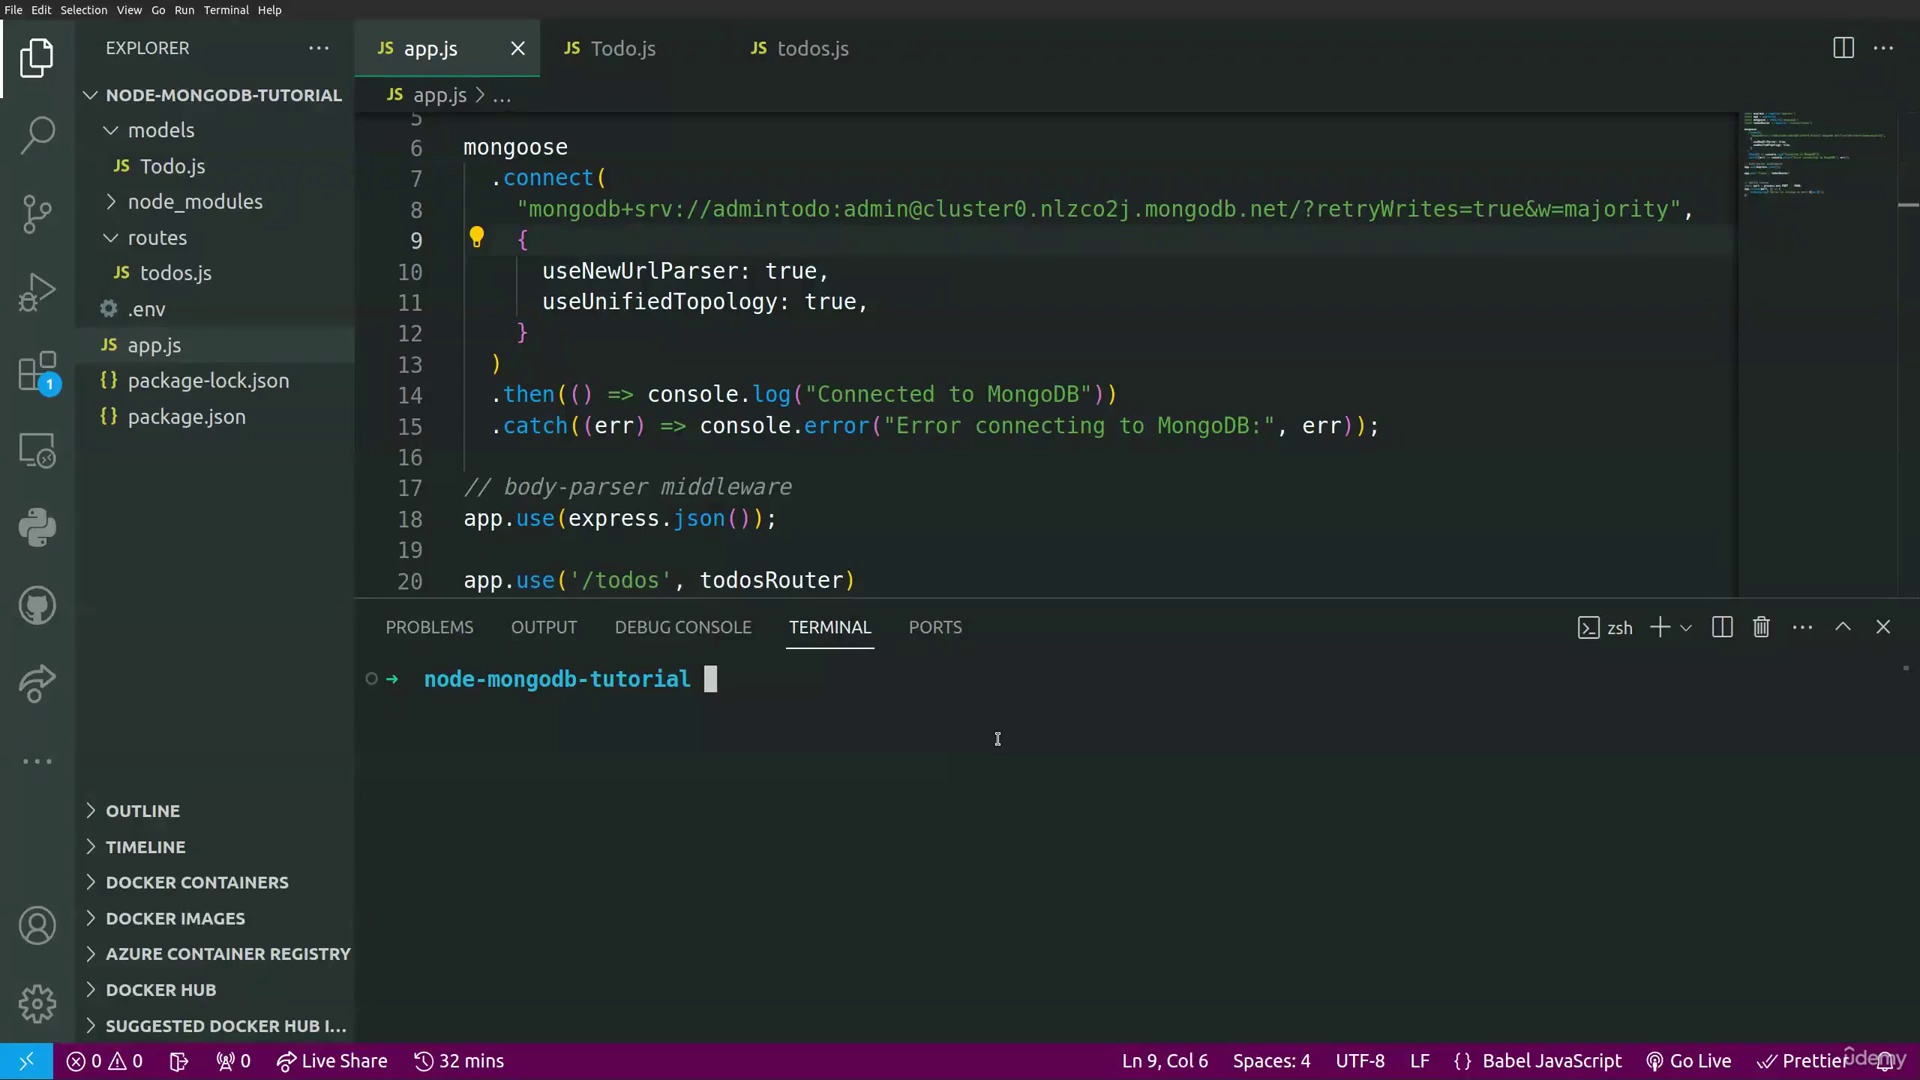Kill the terminal with trash icon
The height and width of the screenshot is (1080, 1920).
pos(1762,627)
